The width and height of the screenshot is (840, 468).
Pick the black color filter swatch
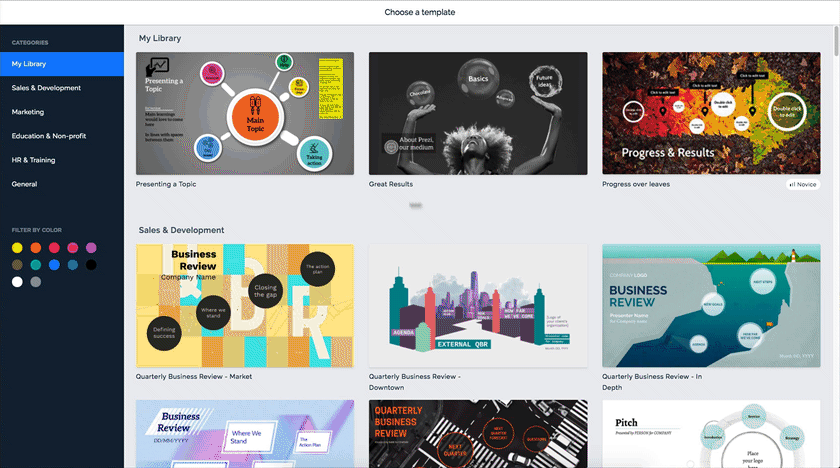(91, 265)
